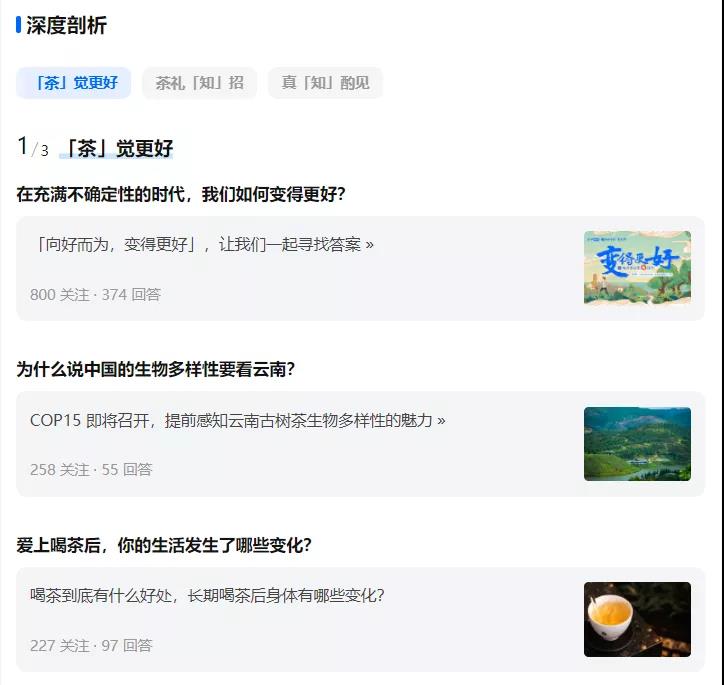The height and width of the screenshot is (685, 724).
Task: Click the COP15 即将召开 description link
Action: point(238,420)
